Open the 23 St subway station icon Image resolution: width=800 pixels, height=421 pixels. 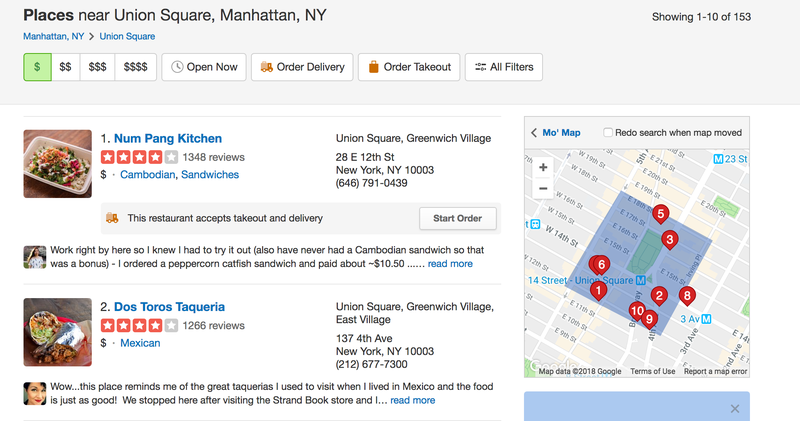718,159
